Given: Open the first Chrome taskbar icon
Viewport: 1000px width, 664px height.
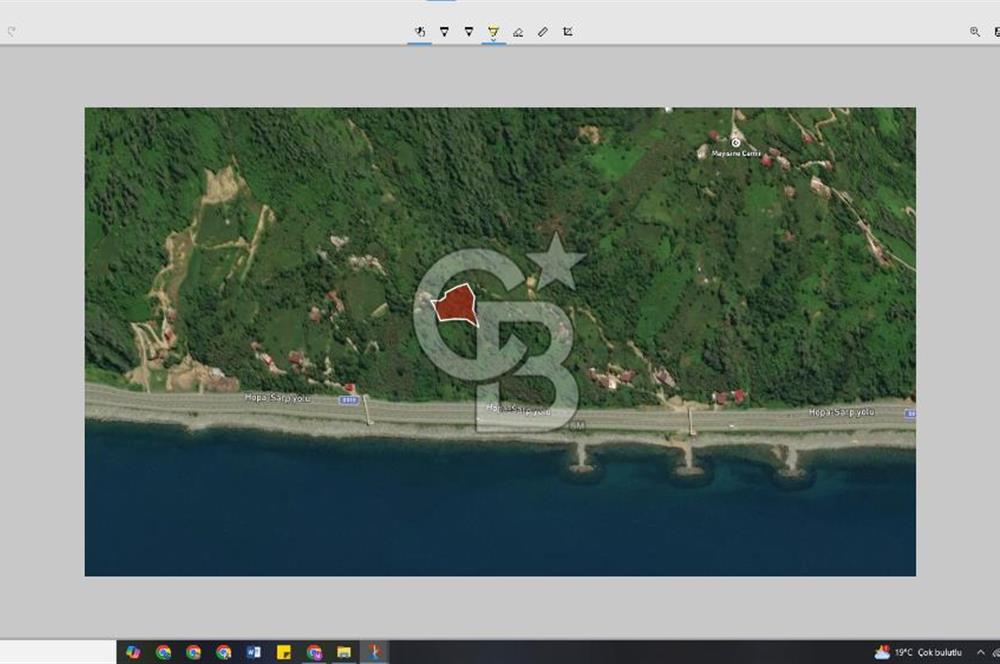Looking at the screenshot, I should coord(163,652).
